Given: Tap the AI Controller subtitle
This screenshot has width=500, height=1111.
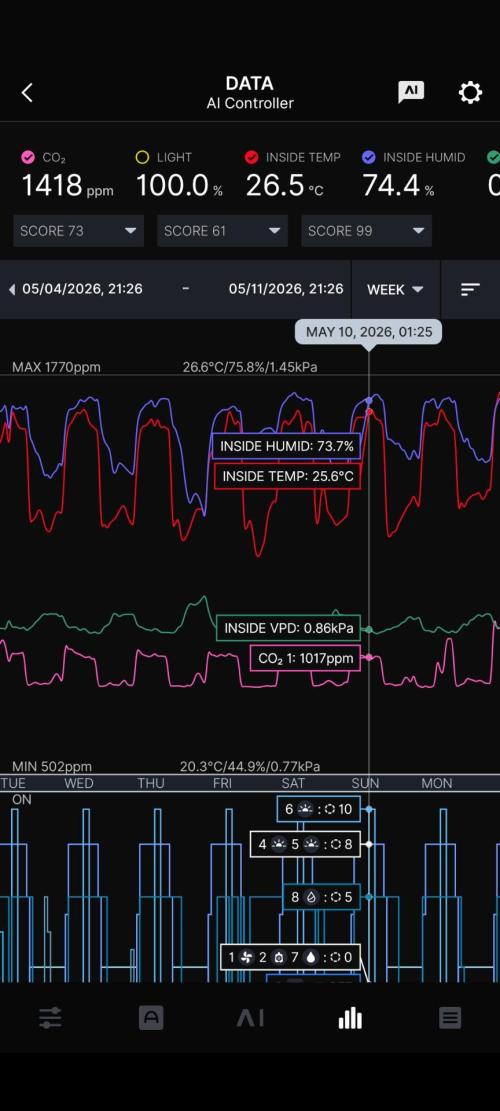Looking at the screenshot, I should 250,103.
